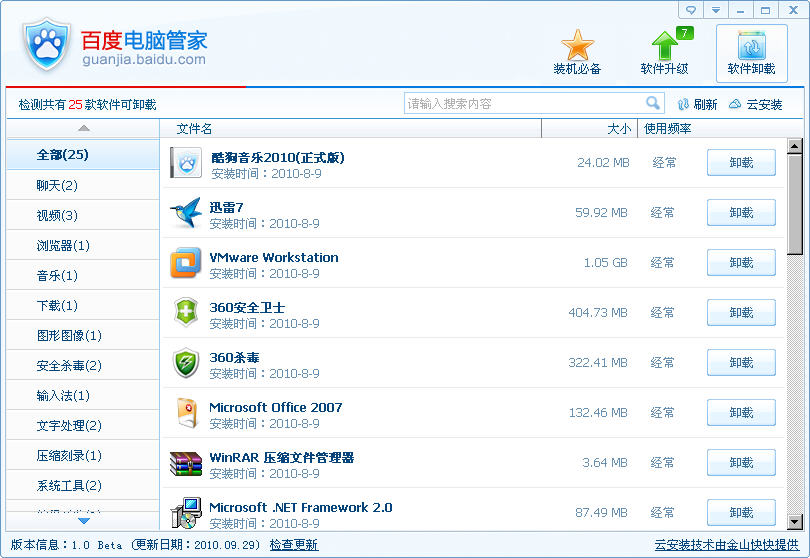The image size is (810, 558).
Task: Click the 云安装 cloud install button
Action: point(755,104)
